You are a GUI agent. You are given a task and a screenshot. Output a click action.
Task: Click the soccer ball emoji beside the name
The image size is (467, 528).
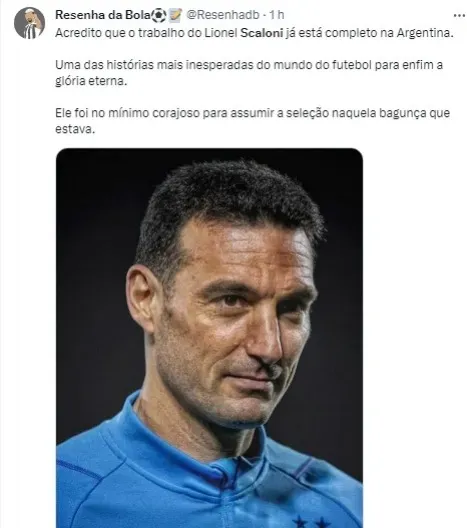[x=159, y=15]
